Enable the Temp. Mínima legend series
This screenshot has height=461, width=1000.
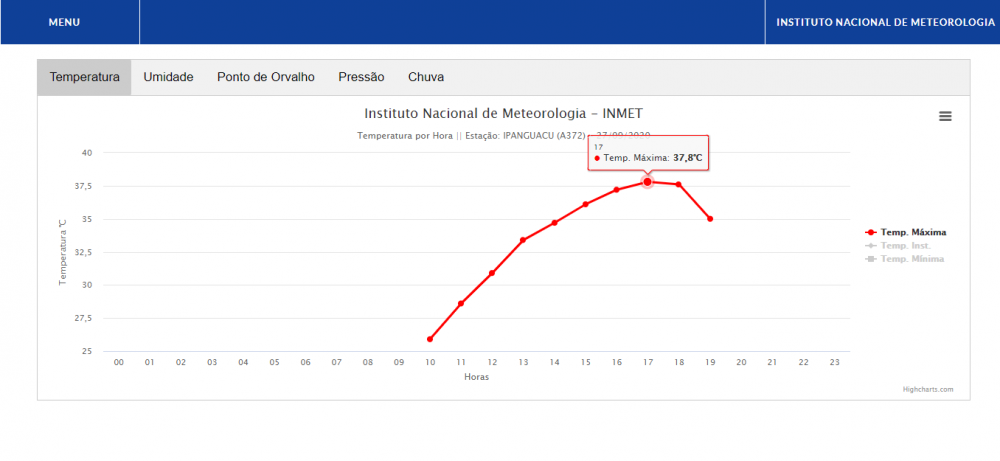(911, 259)
